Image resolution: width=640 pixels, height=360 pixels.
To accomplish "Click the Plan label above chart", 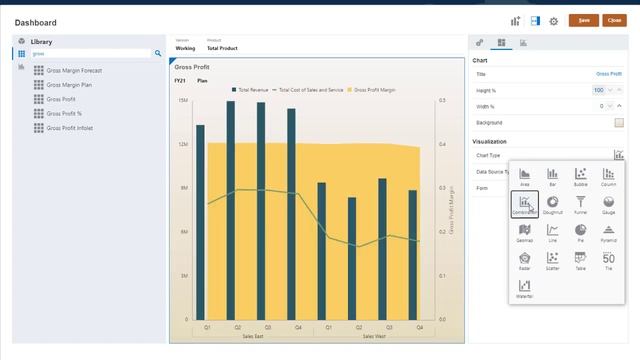I will [202, 81].
